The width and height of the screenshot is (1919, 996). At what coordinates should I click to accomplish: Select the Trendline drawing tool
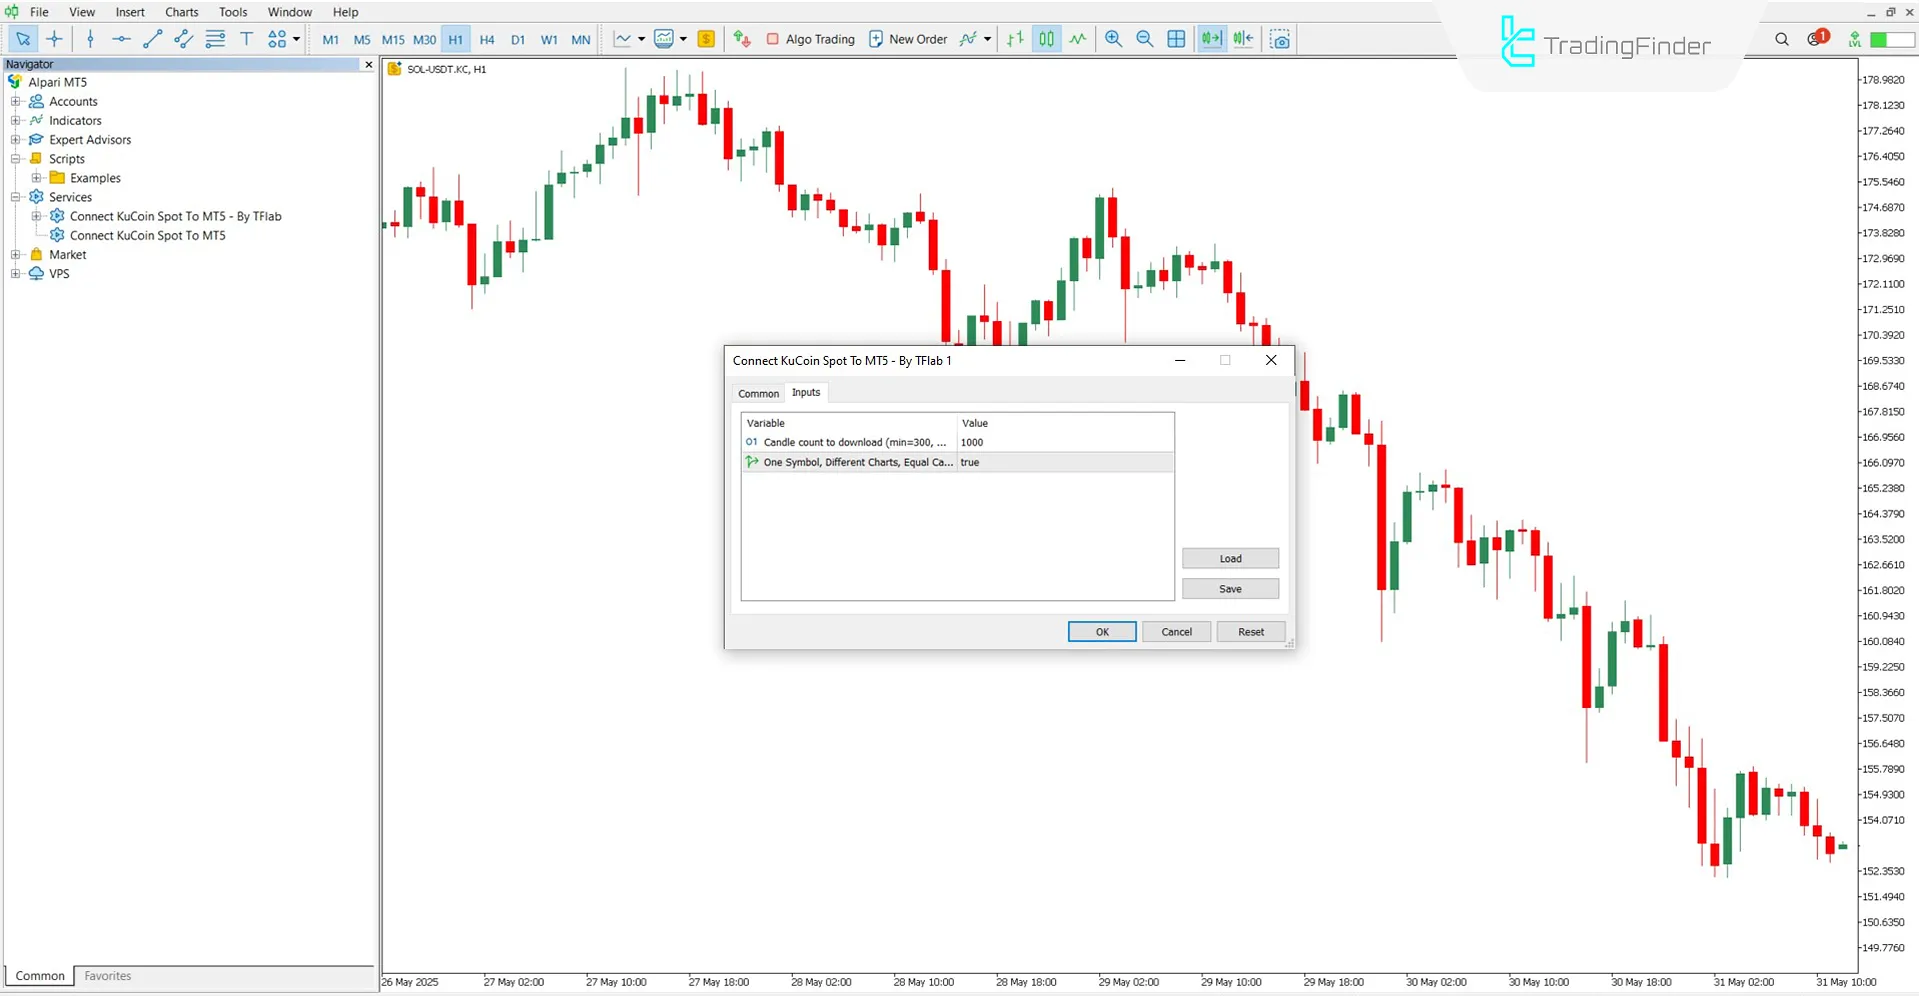coord(152,39)
